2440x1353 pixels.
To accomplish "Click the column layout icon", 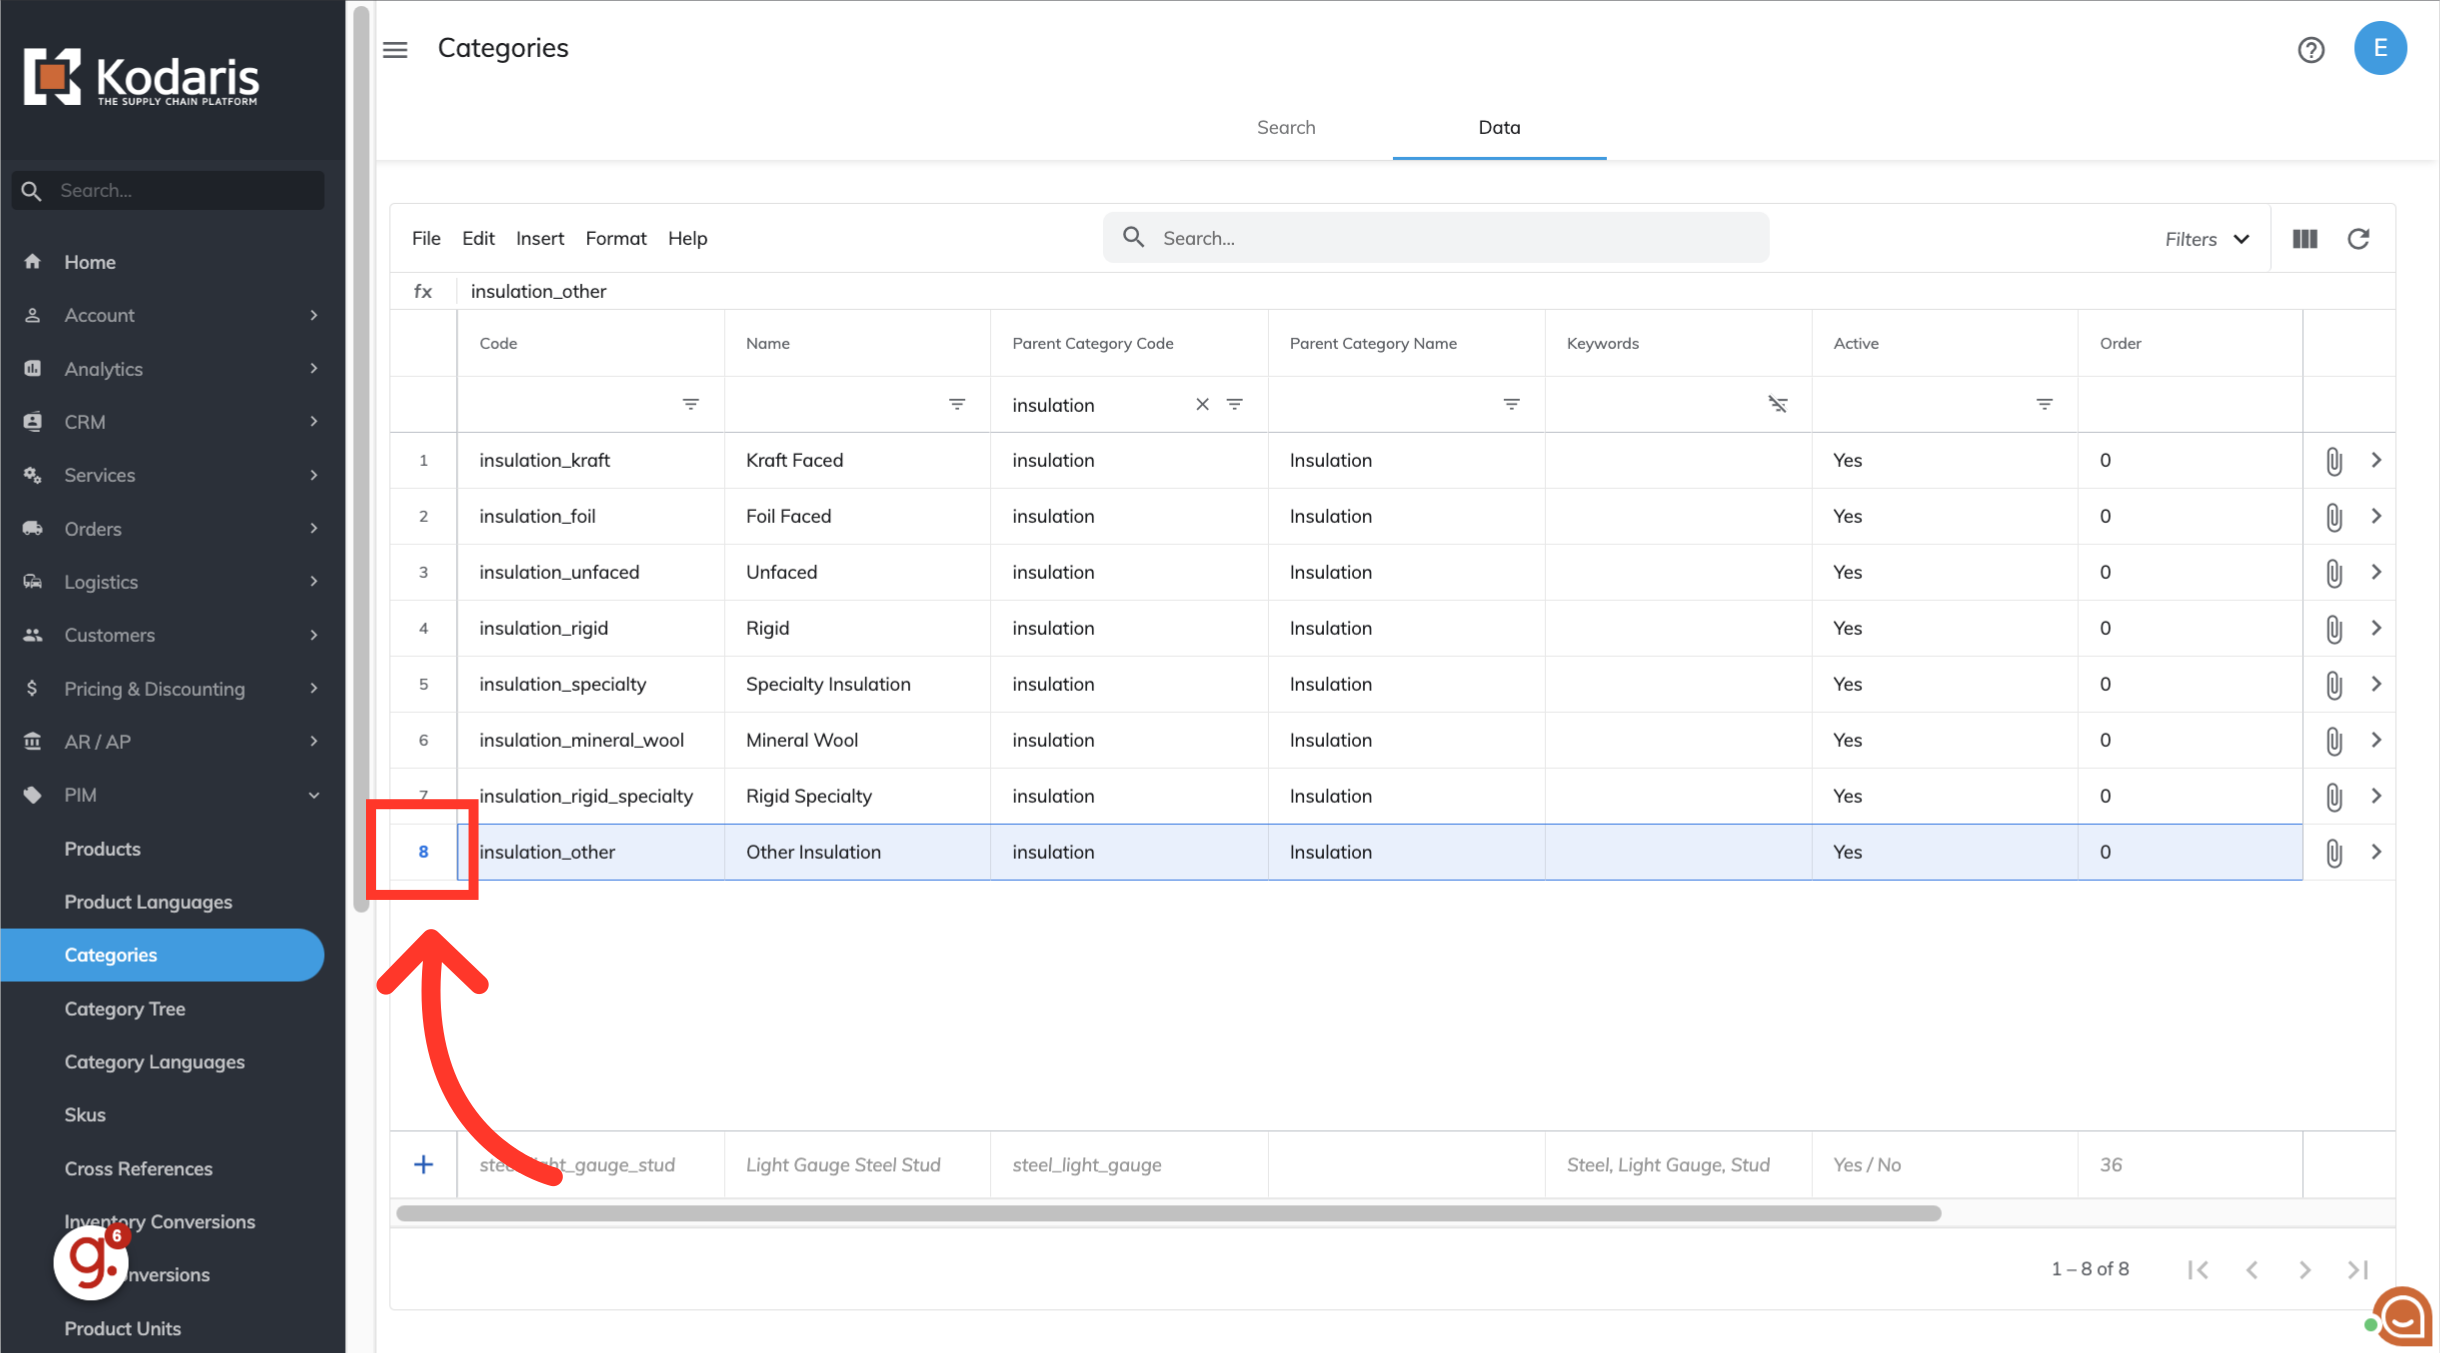I will coord(2305,238).
